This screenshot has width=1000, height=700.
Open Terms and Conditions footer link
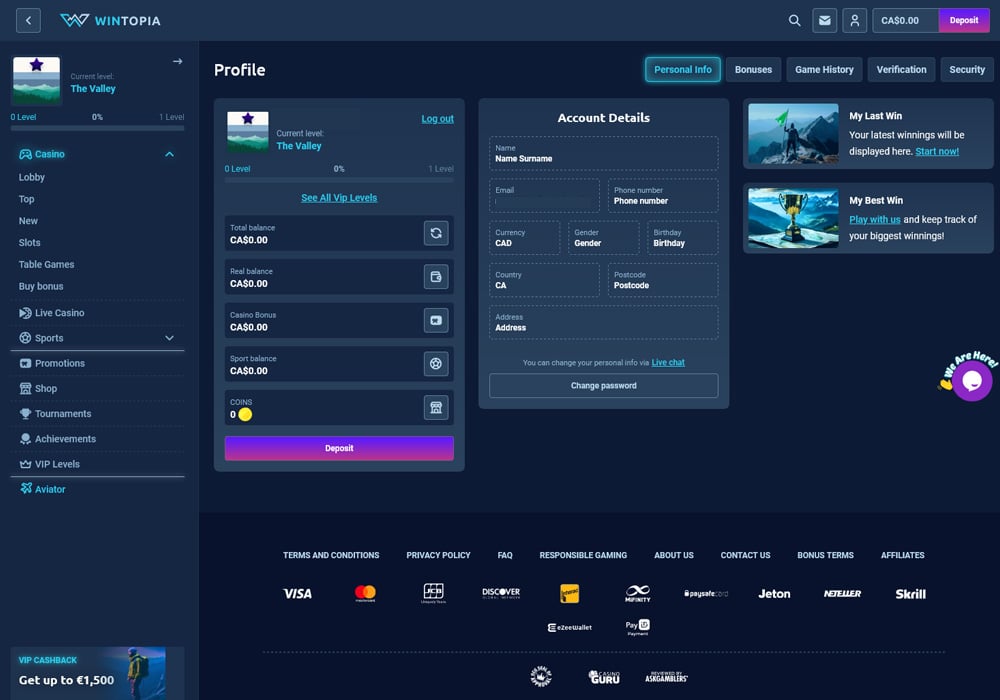click(x=331, y=555)
